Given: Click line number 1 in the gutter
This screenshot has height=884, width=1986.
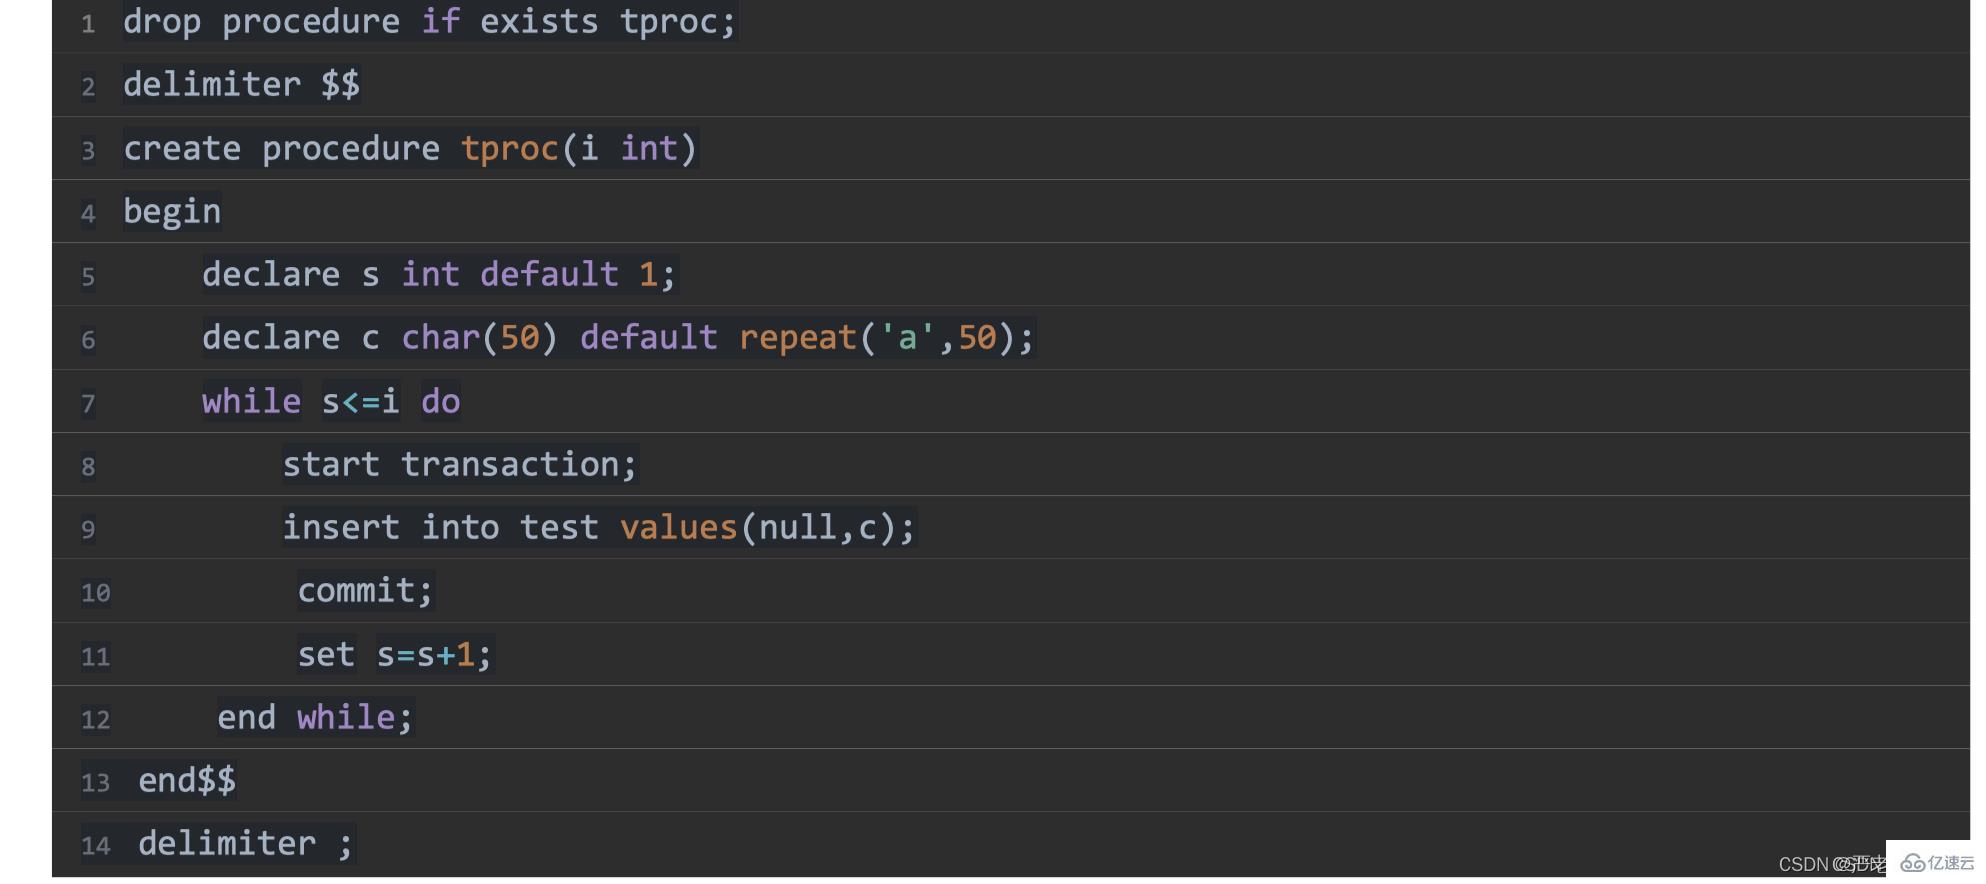Looking at the screenshot, I should point(89,24).
